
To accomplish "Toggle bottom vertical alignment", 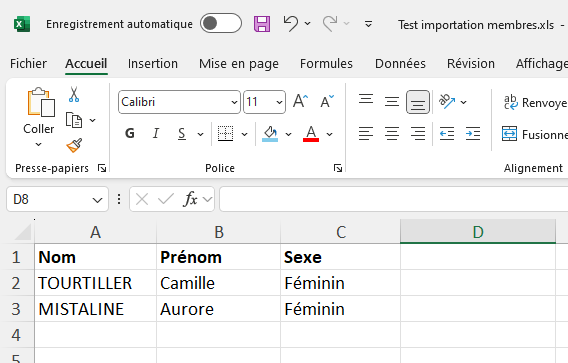I will point(418,102).
